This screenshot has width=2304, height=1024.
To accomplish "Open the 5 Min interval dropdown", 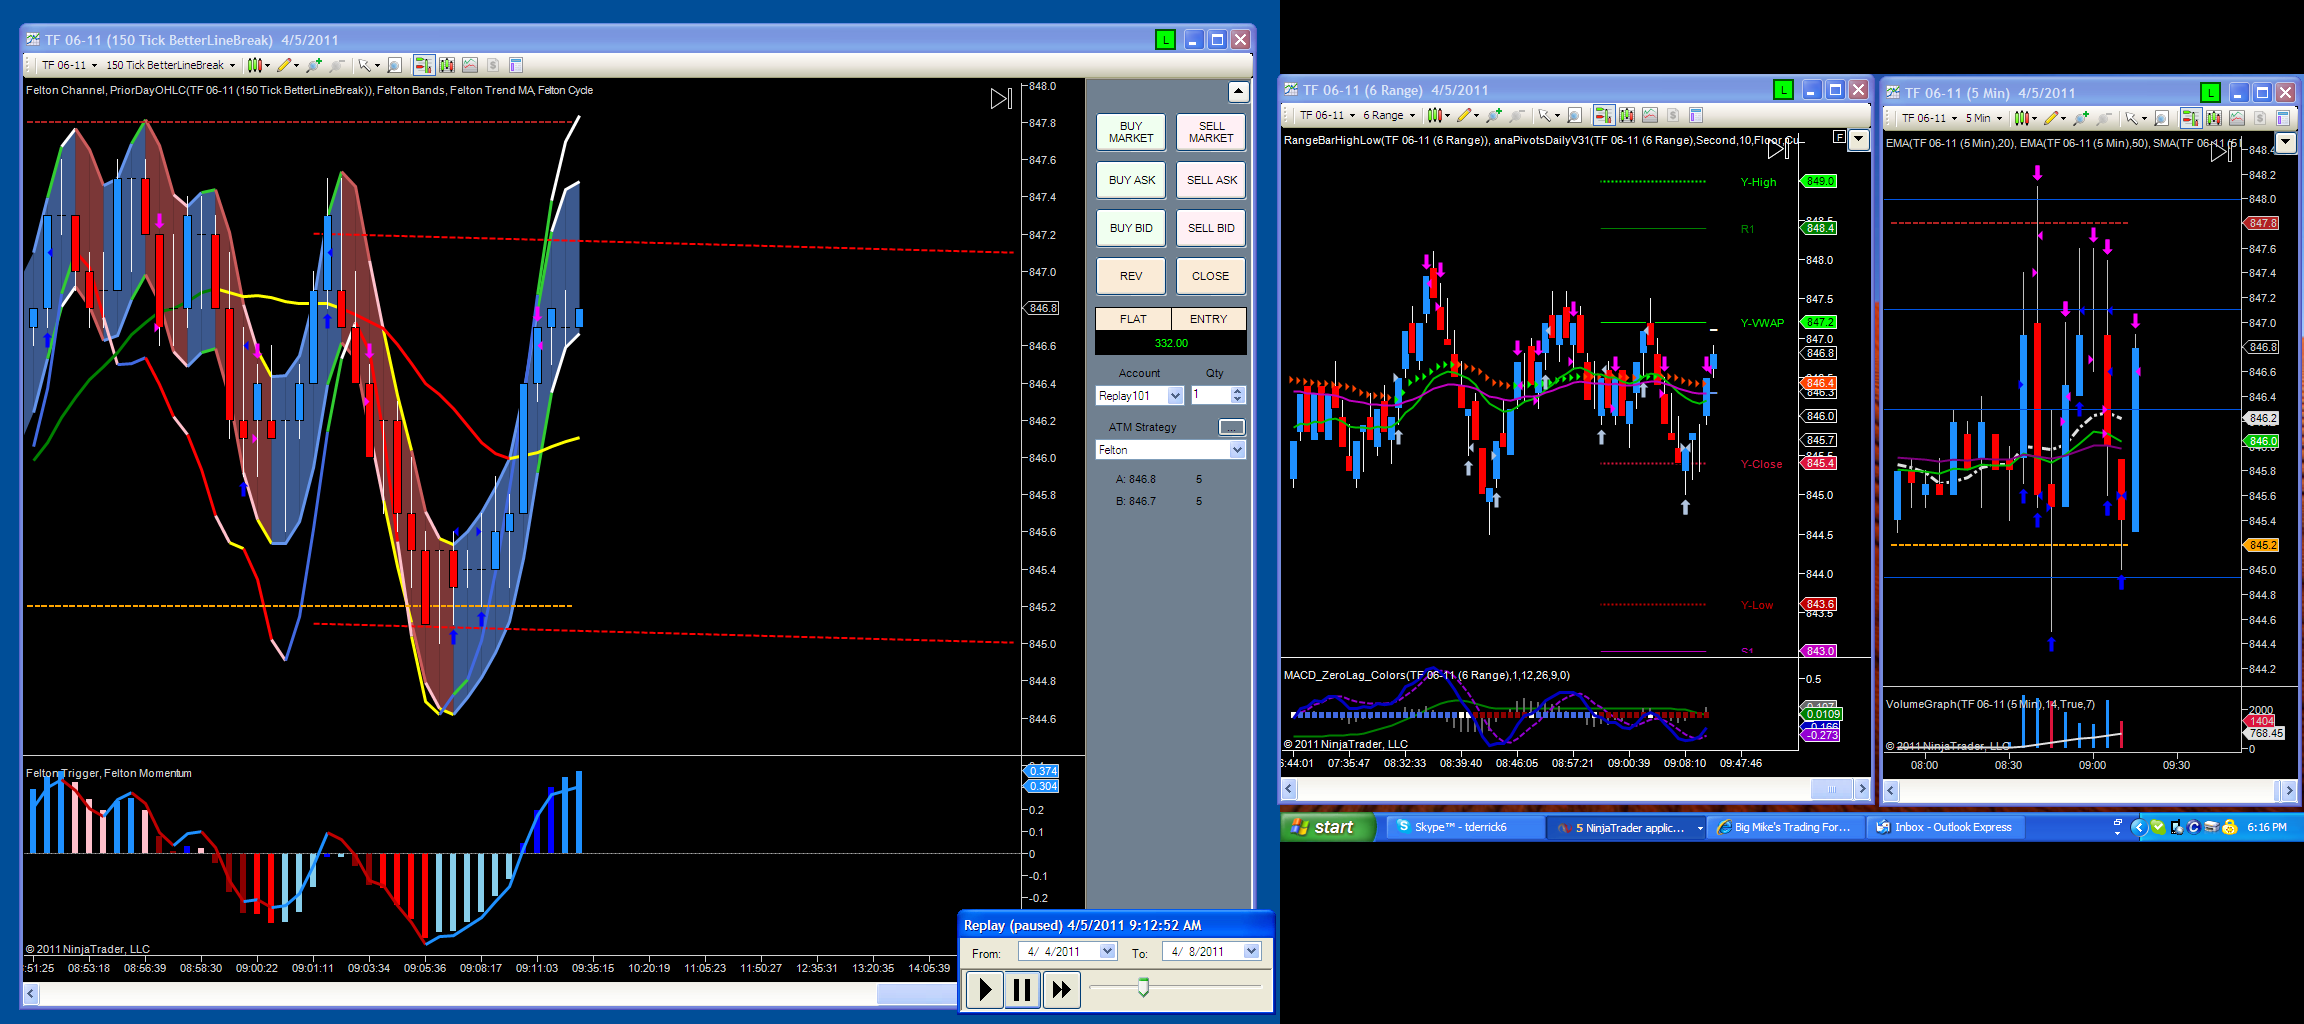I will [1984, 118].
